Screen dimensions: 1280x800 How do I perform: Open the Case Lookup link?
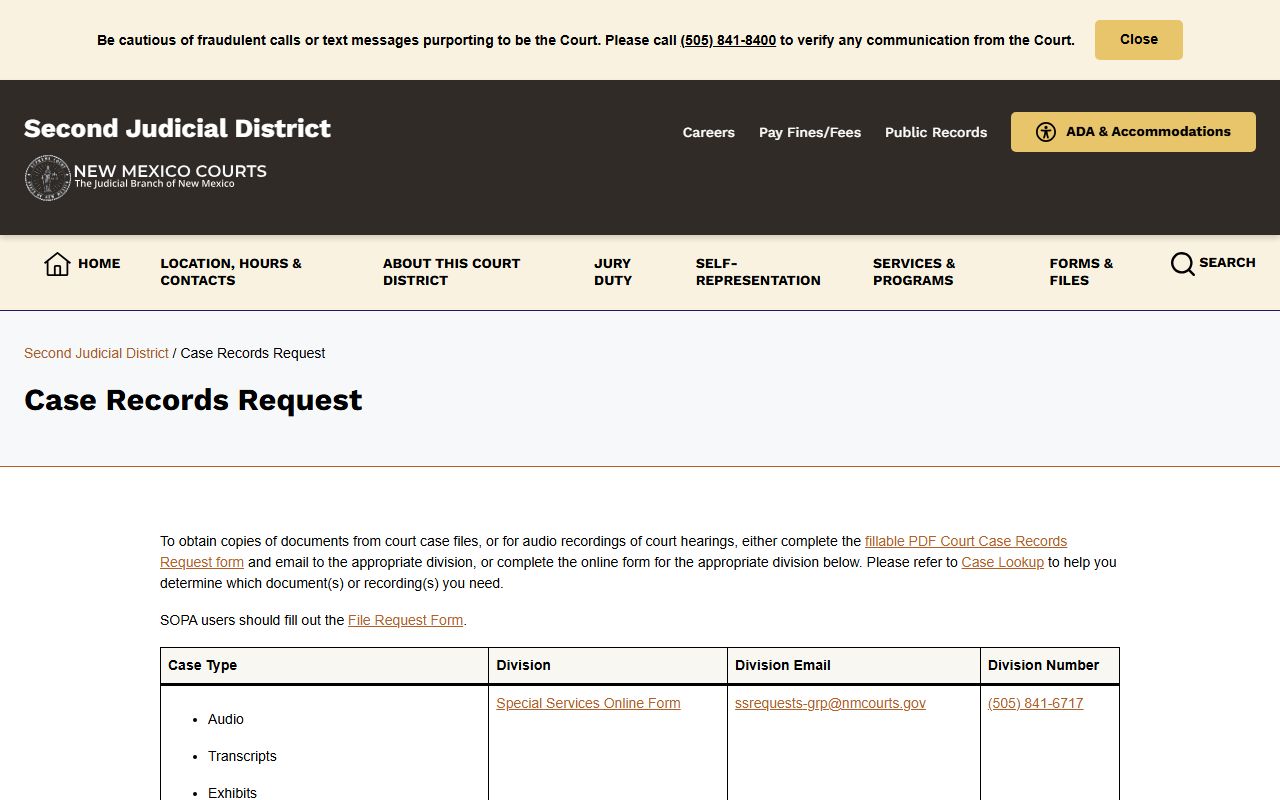coord(1003,562)
